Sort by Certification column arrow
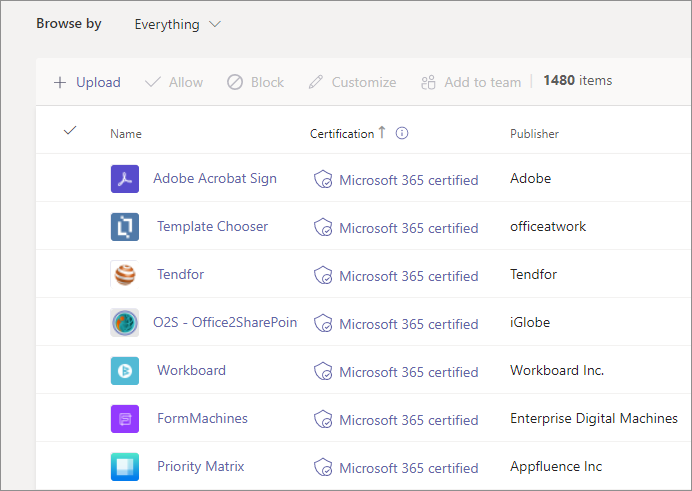The height and width of the screenshot is (491, 692). pyautogui.click(x=382, y=132)
